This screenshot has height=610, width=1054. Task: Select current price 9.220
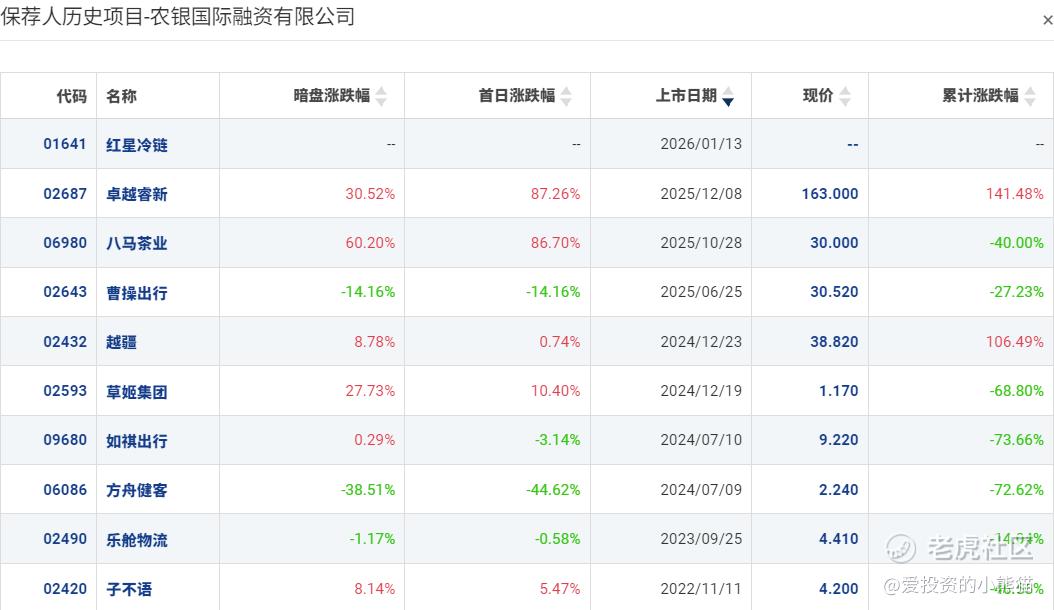[839, 440]
